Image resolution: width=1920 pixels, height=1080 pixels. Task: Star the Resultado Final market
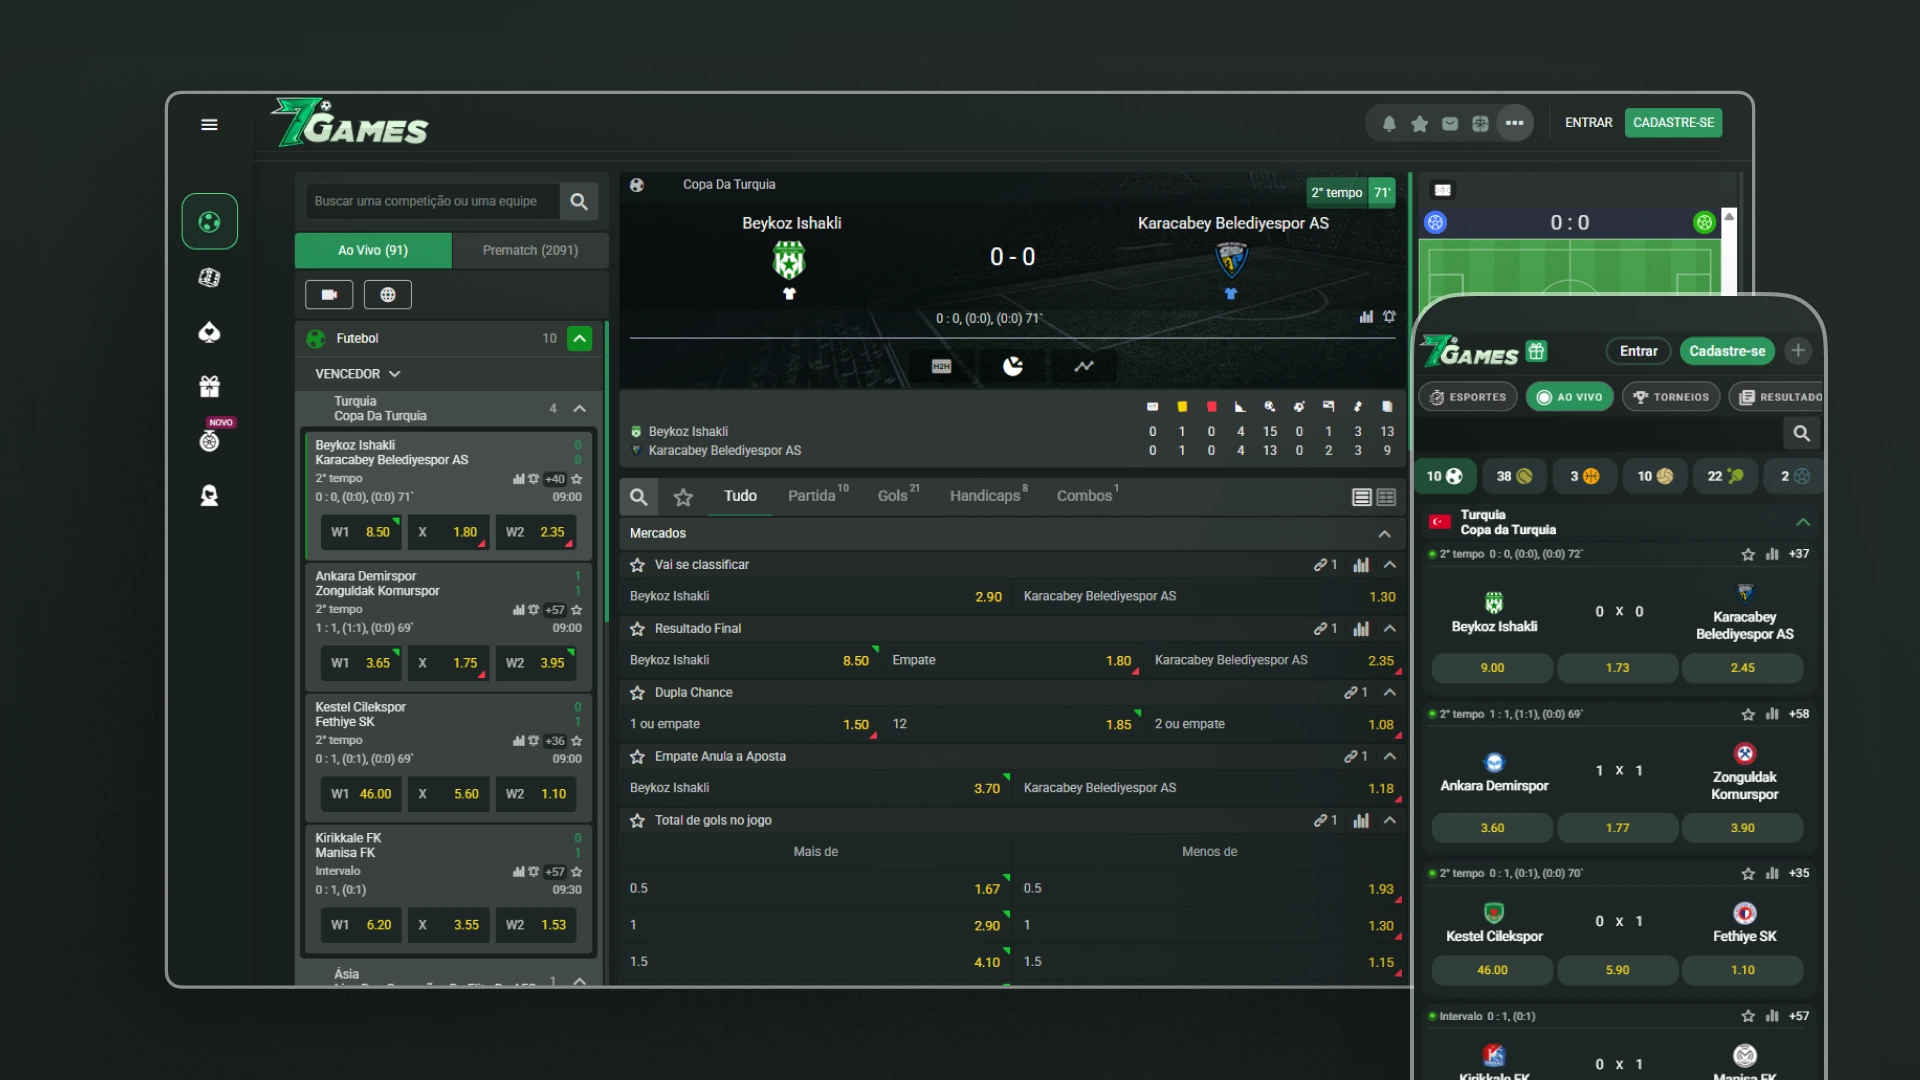click(x=637, y=629)
